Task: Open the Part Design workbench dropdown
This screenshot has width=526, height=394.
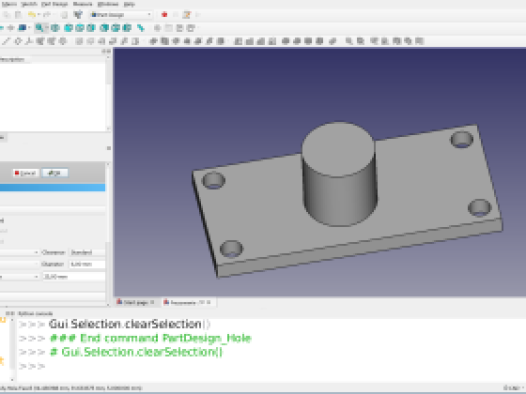Action: click(x=121, y=15)
